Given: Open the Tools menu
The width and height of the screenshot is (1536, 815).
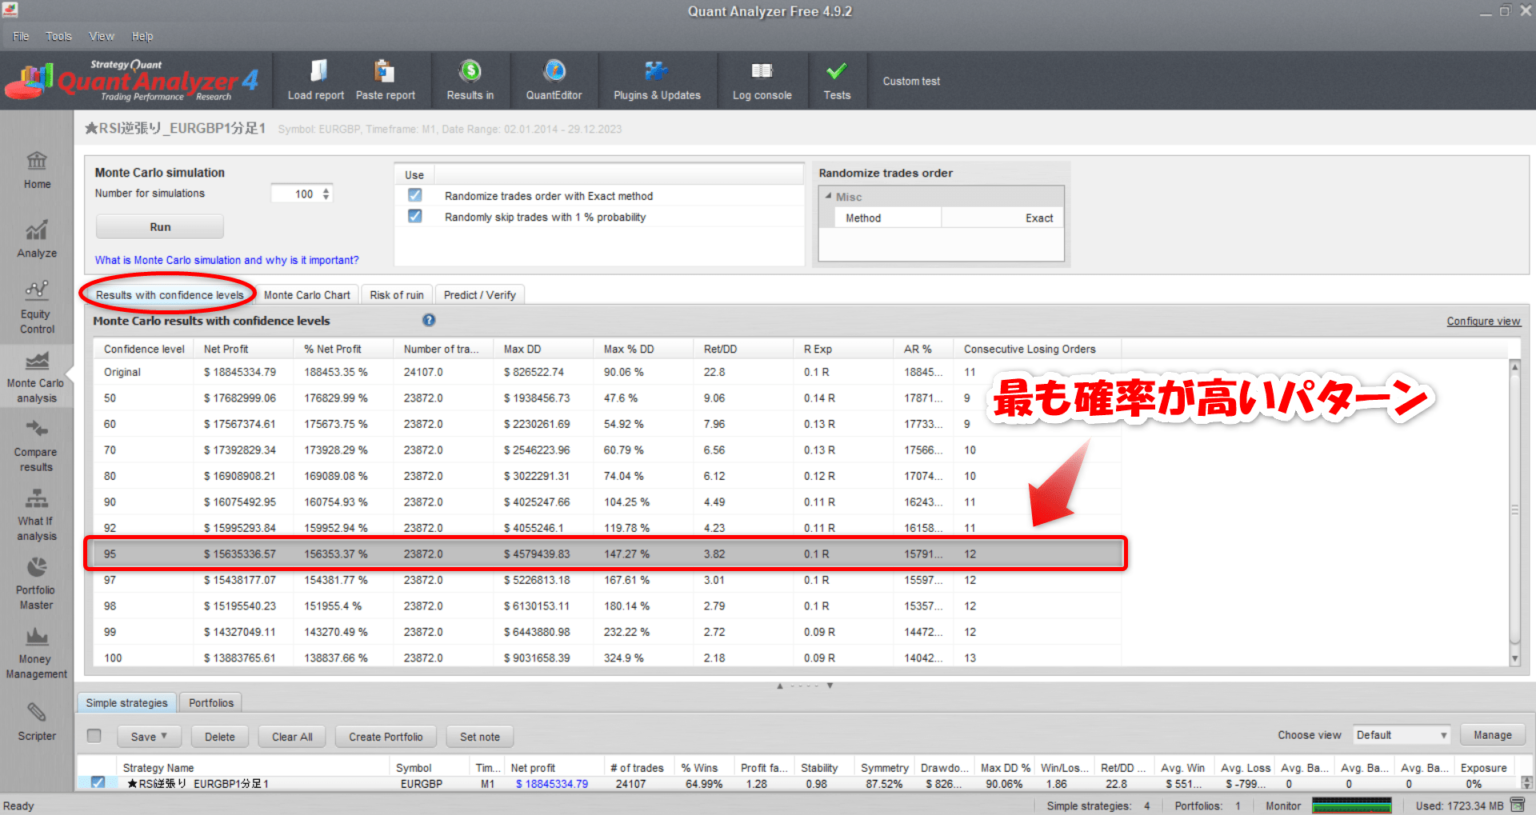Looking at the screenshot, I should 58,35.
